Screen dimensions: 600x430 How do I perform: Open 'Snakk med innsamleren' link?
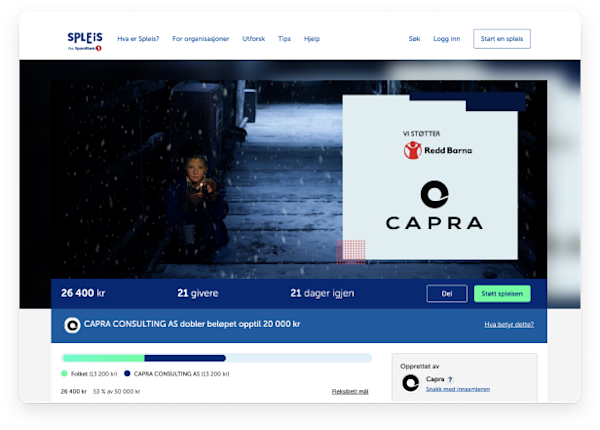(458, 389)
